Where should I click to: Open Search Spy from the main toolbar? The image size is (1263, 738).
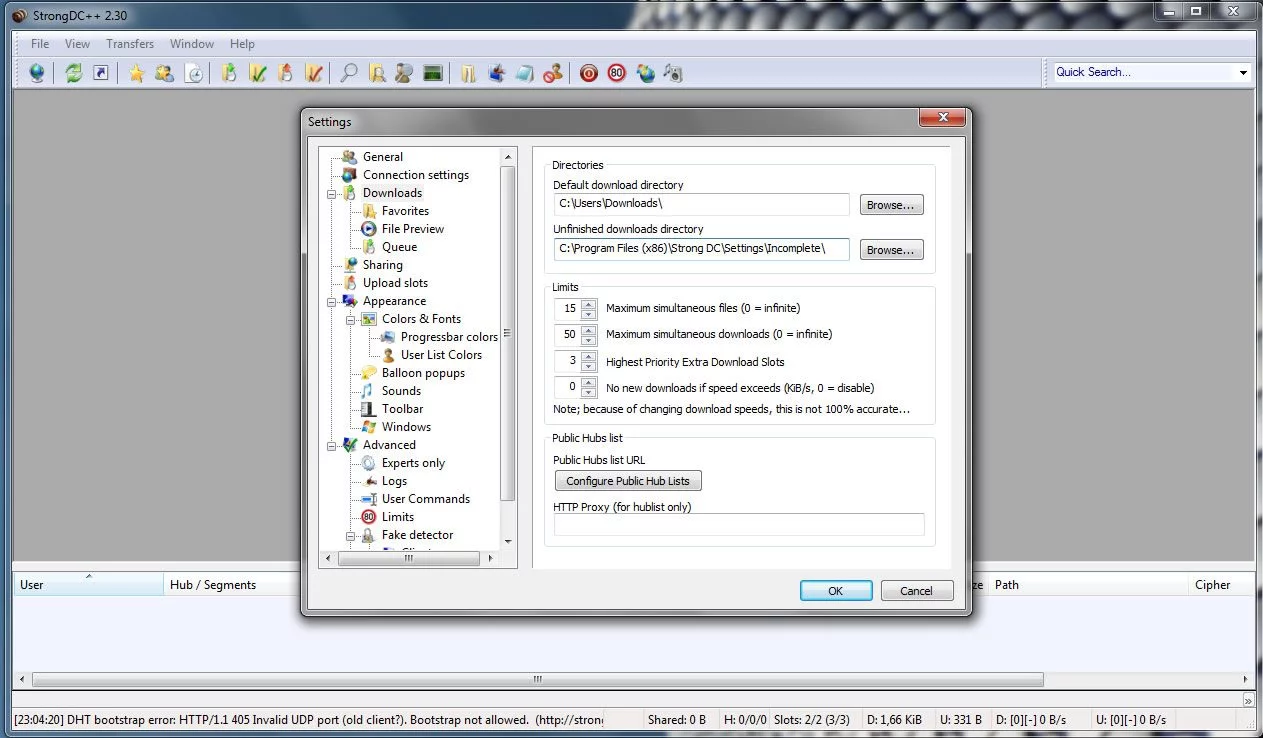coord(404,73)
